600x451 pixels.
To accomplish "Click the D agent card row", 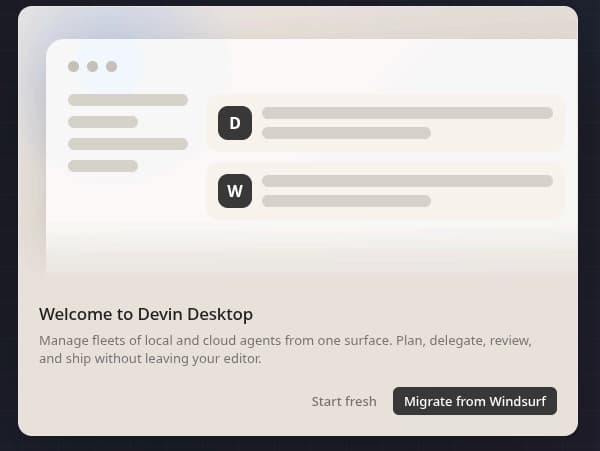I will (x=386, y=123).
